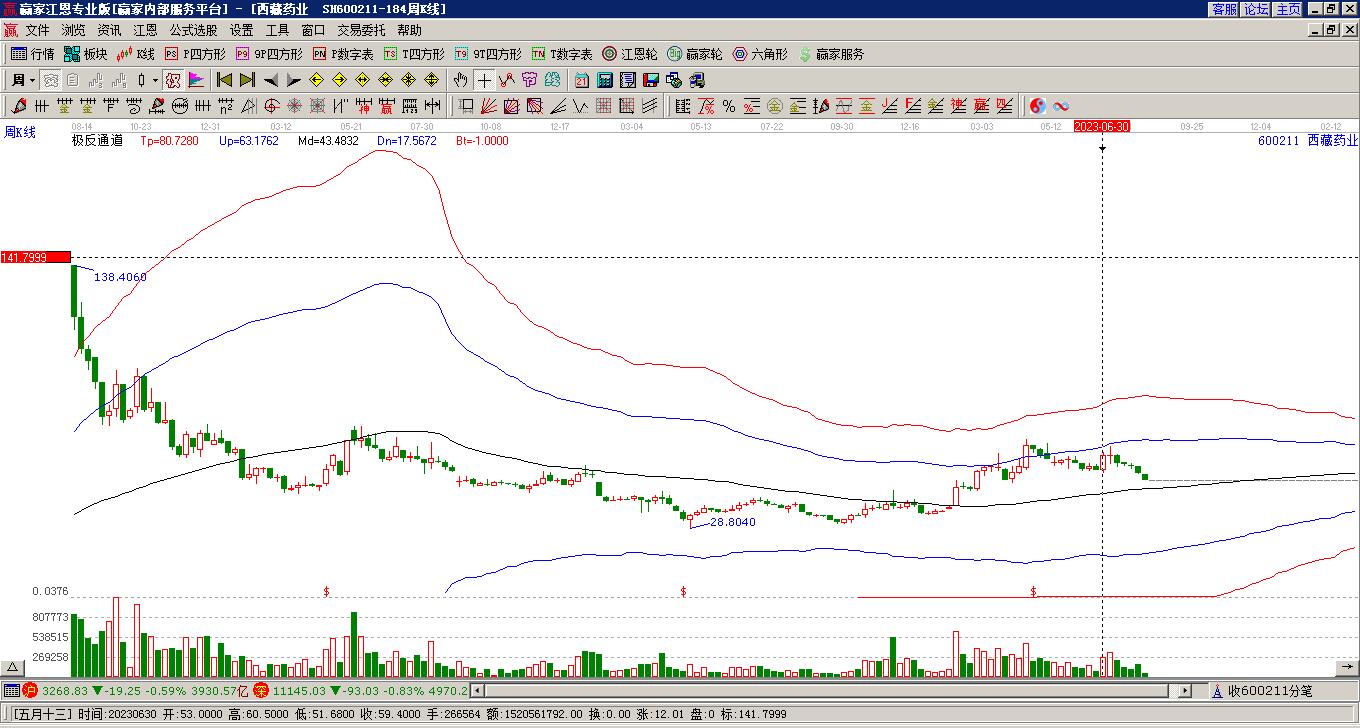The height and width of the screenshot is (728, 1360).
Task: Open the 赢家轮 wheel tool
Action: (x=695, y=54)
